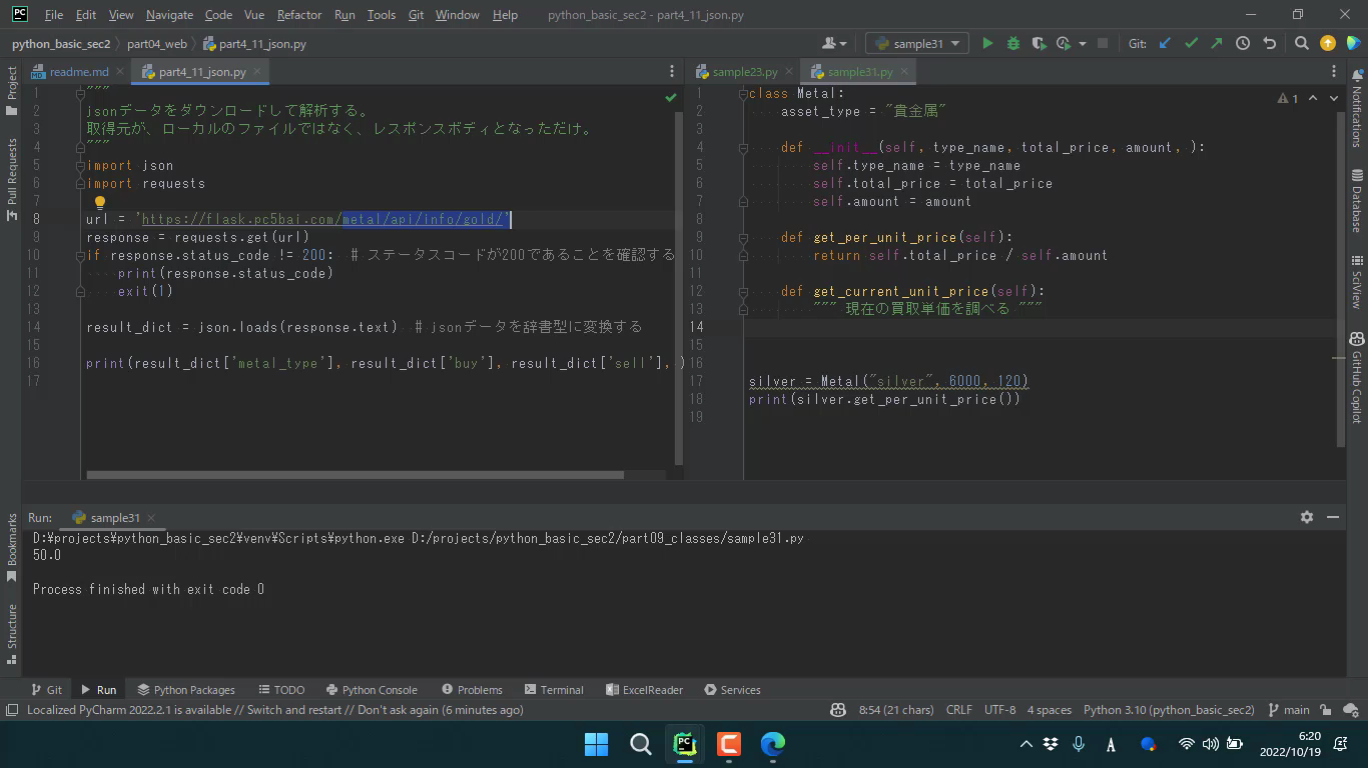Run with coverage using the shield icon

click(1039, 43)
